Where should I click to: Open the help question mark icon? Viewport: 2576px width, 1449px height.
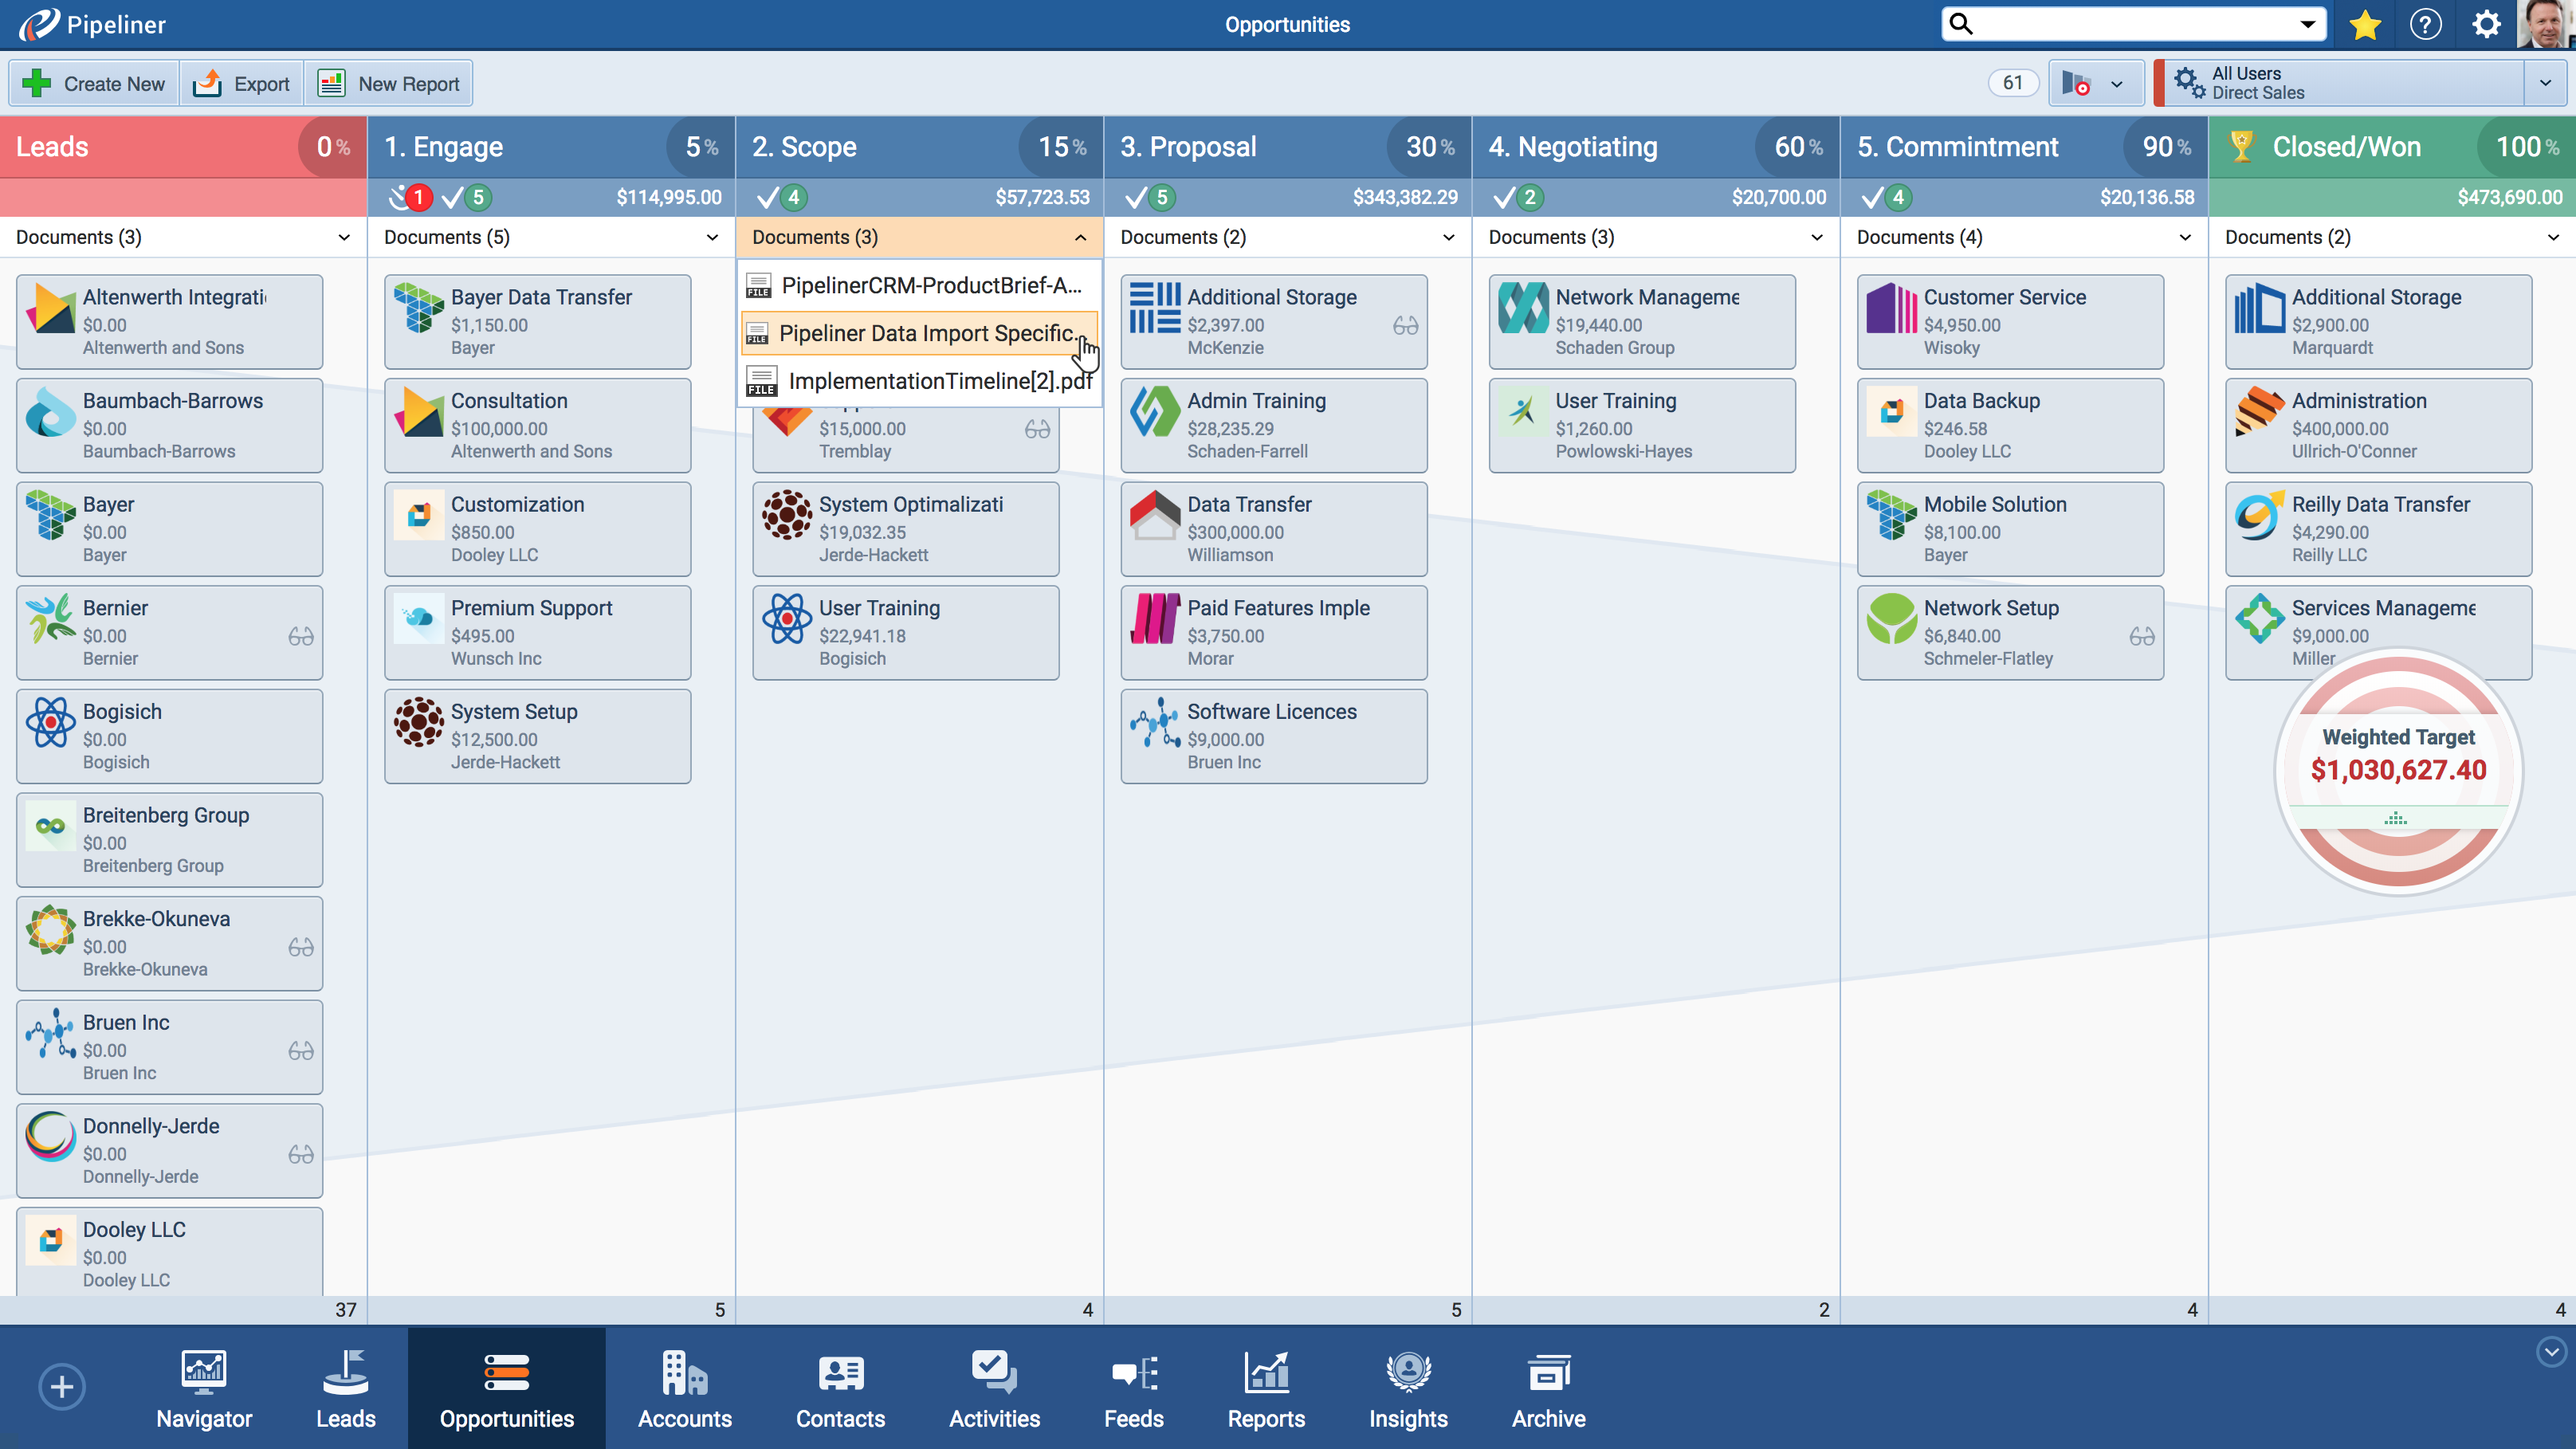coord(2425,25)
